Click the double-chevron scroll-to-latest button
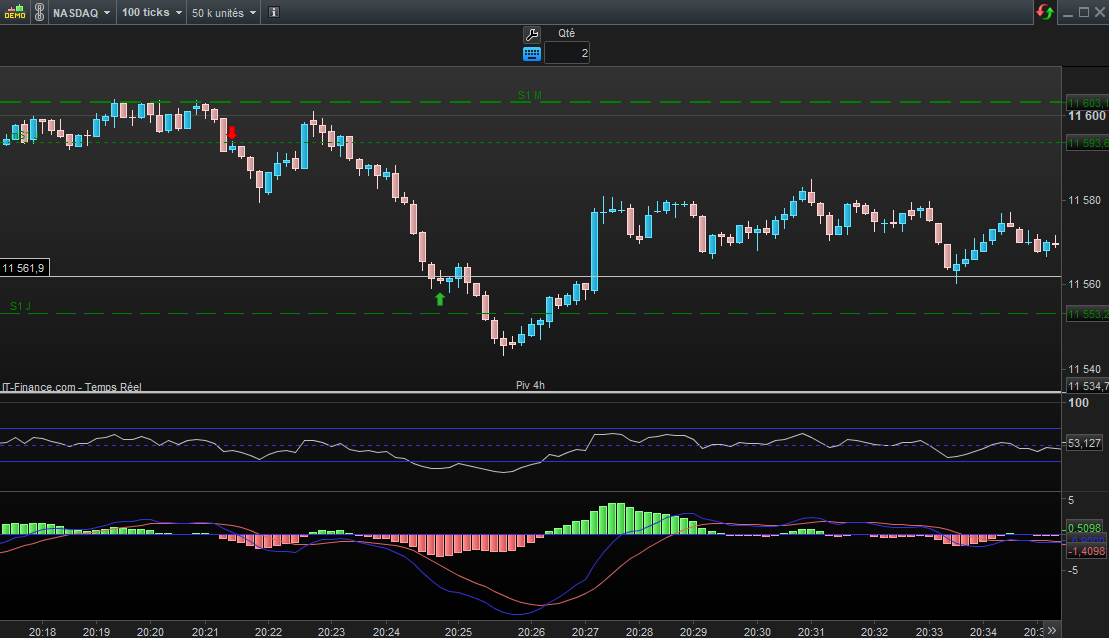1109x638 pixels. pos(1051,630)
